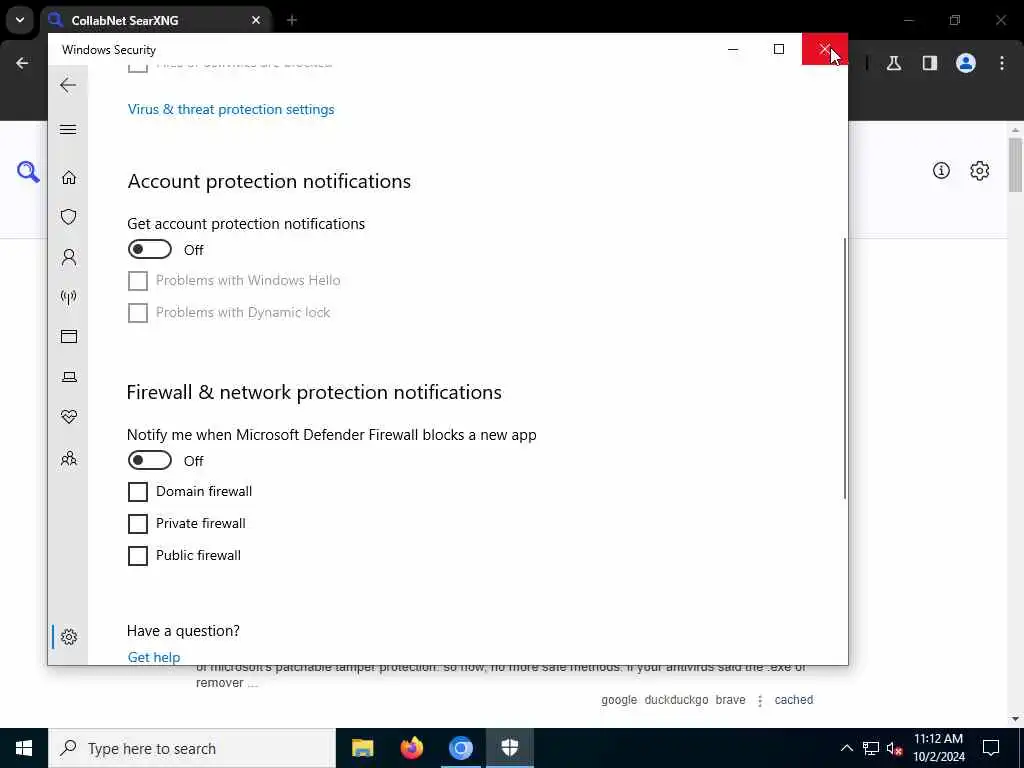Screen dimensions: 1024x768
Task: Open the browser tab search dropdown
Action: (20, 20)
